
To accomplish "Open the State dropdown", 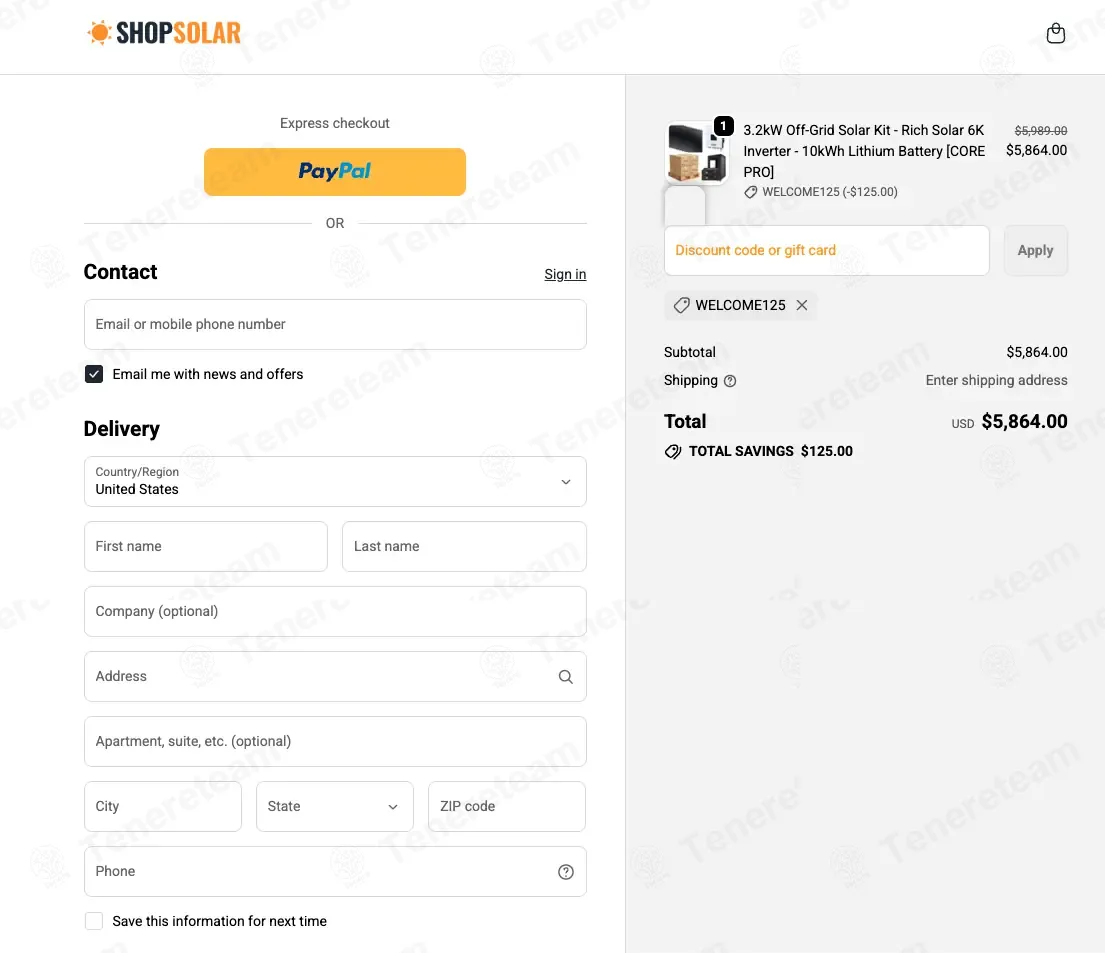I will pos(334,806).
